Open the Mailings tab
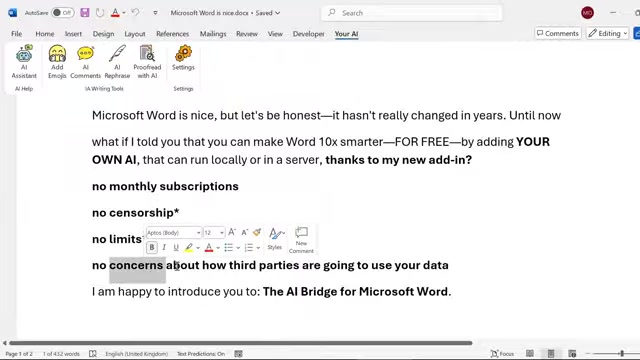640x360 pixels. click(213, 34)
